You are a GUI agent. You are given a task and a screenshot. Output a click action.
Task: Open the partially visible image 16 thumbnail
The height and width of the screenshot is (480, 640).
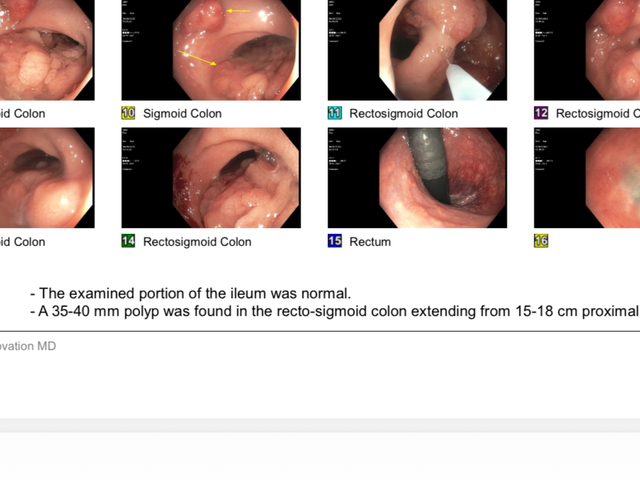[x=587, y=178]
